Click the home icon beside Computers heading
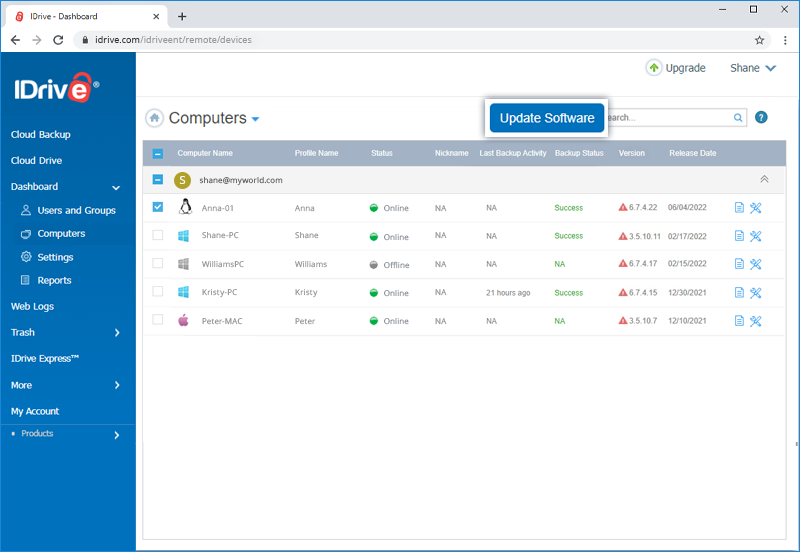Image resolution: width=800 pixels, height=552 pixels. coord(154,118)
